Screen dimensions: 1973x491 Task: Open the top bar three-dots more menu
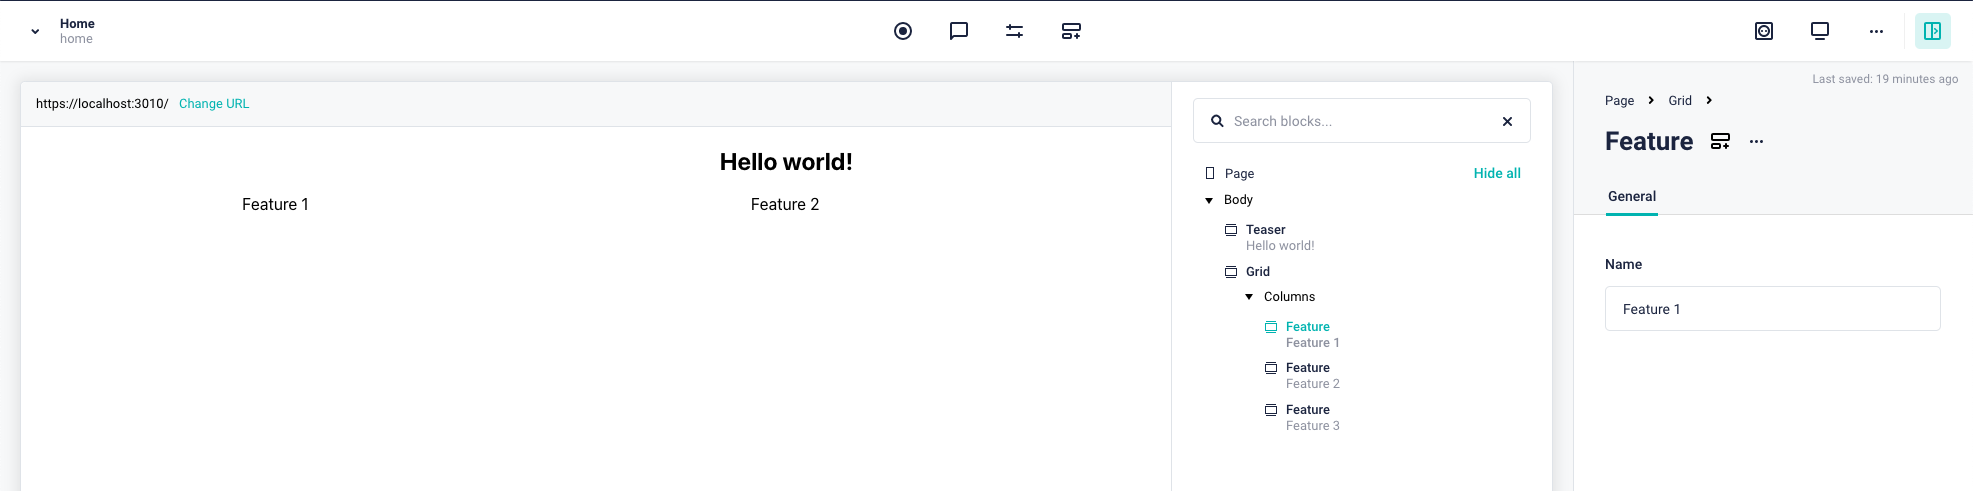[1876, 31]
